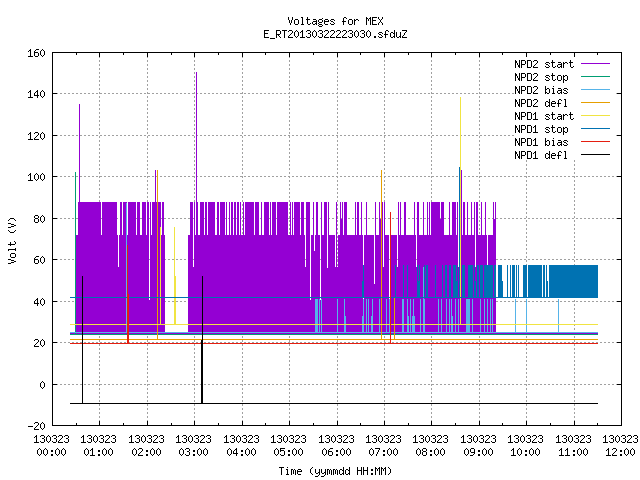Click the y-axis tick label -20
This screenshot has width=640, height=480.
coord(36,426)
